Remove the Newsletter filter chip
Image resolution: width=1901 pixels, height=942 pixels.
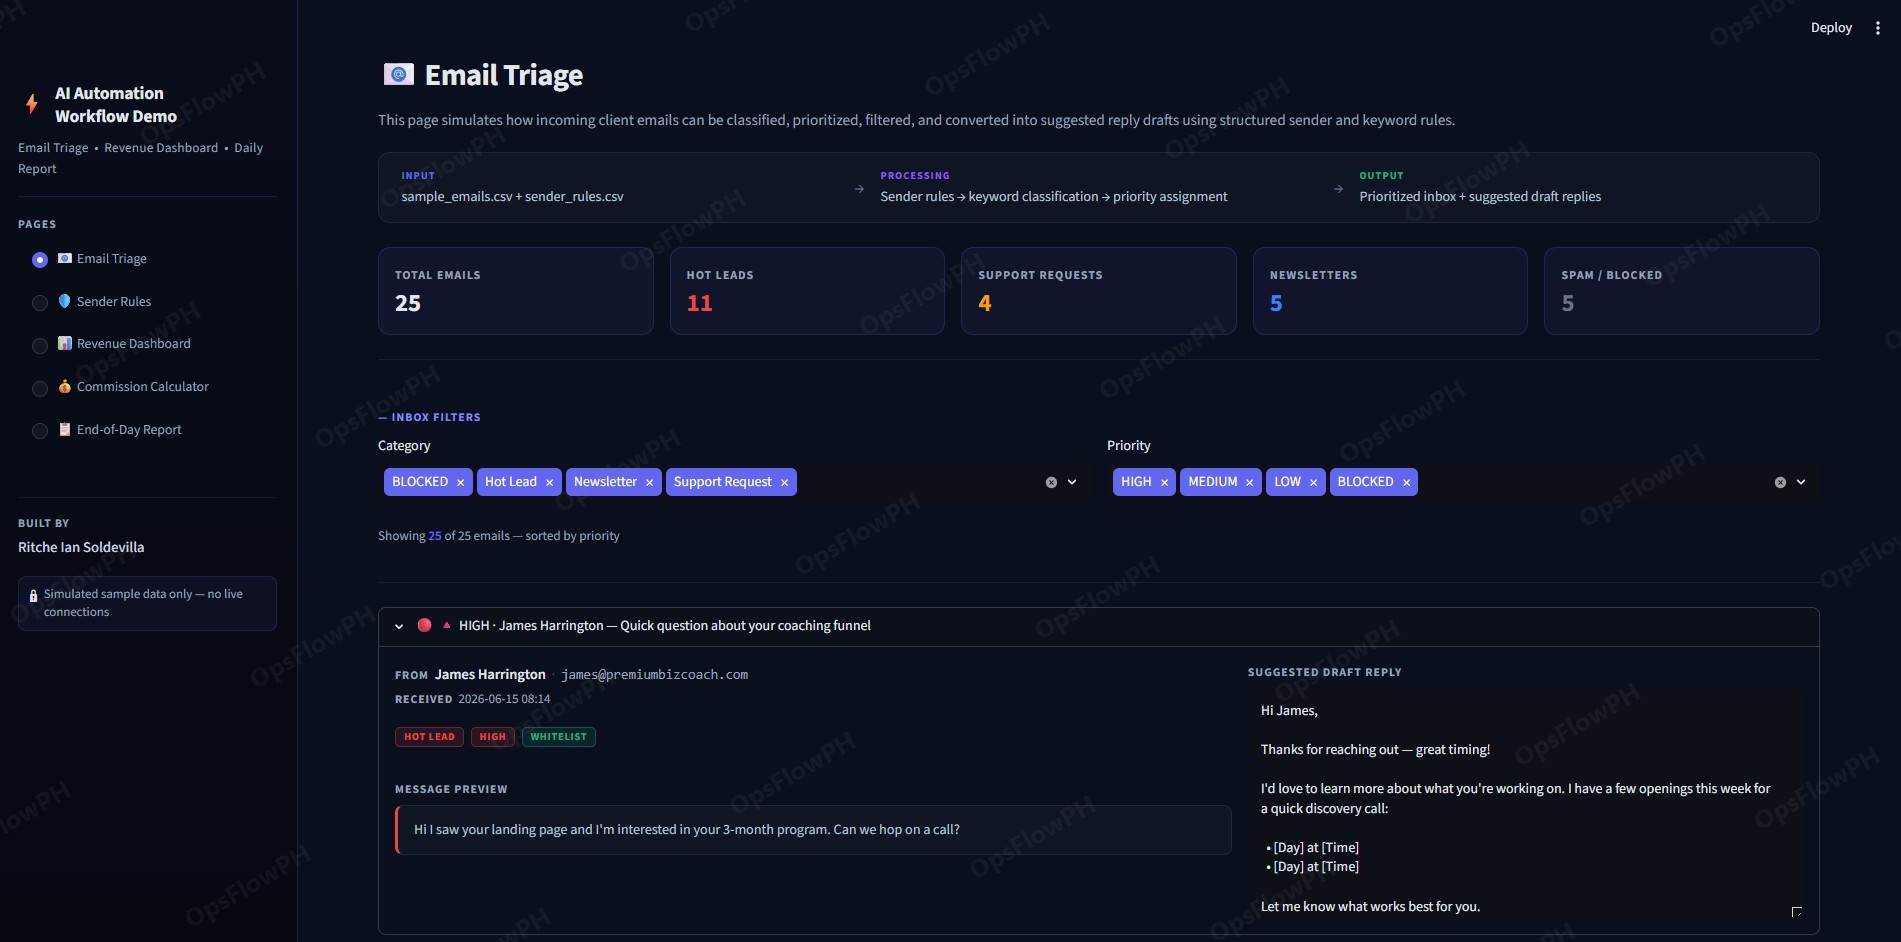(x=649, y=482)
